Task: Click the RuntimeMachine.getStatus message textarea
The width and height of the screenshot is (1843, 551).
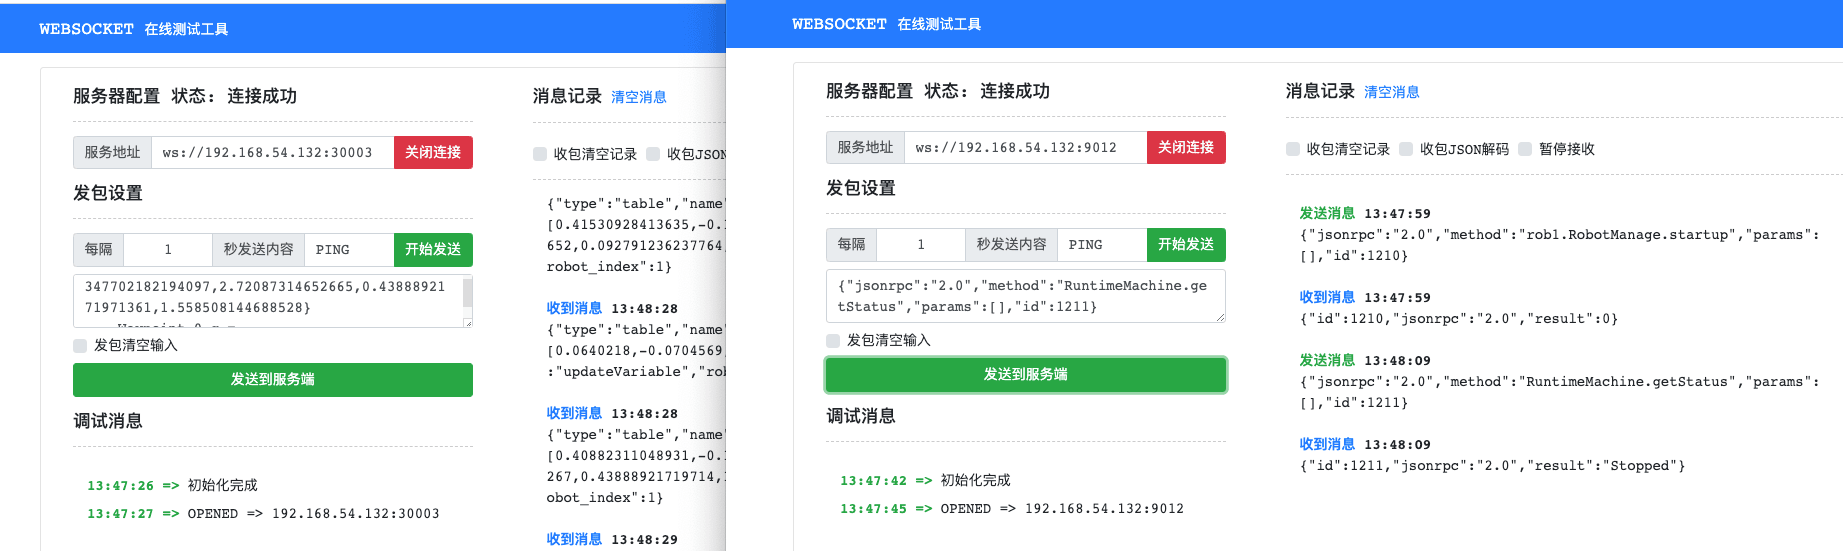Action: click(1026, 296)
